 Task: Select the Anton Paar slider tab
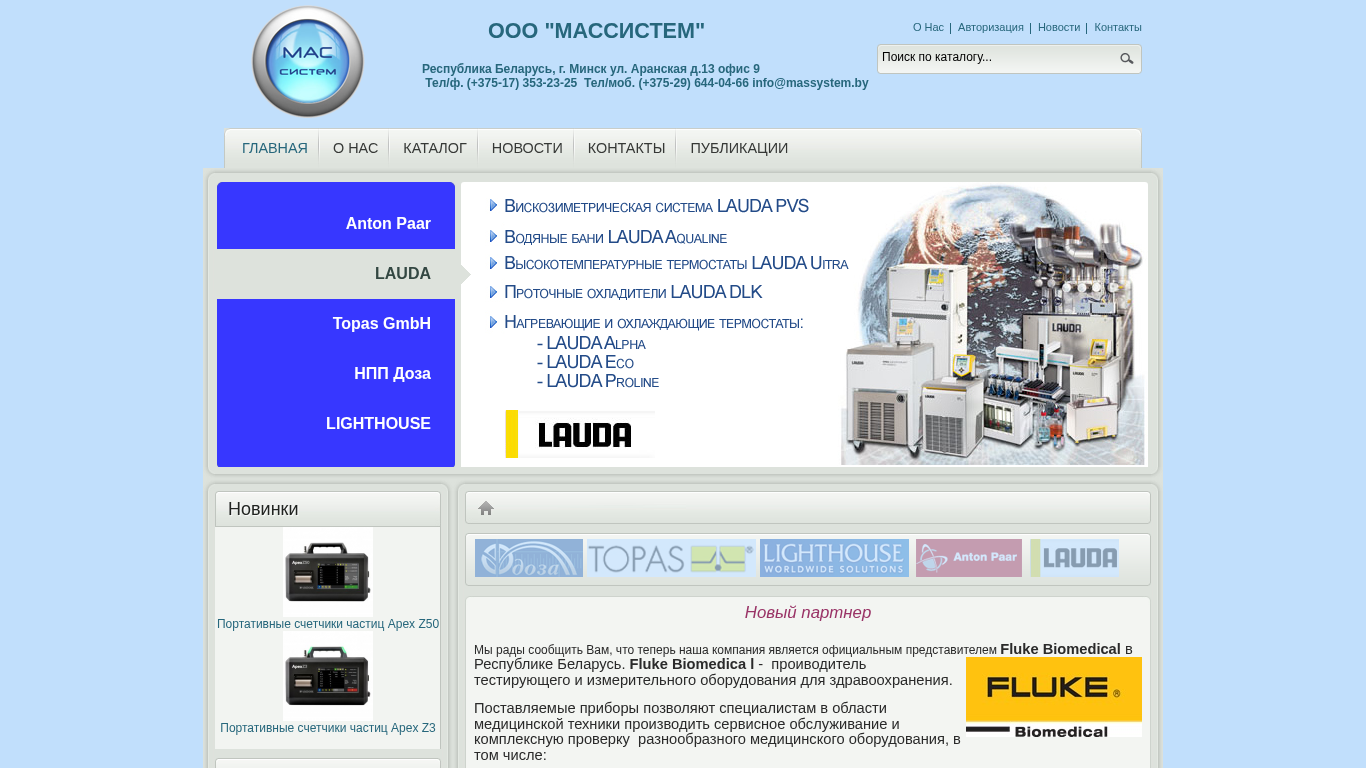336,224
